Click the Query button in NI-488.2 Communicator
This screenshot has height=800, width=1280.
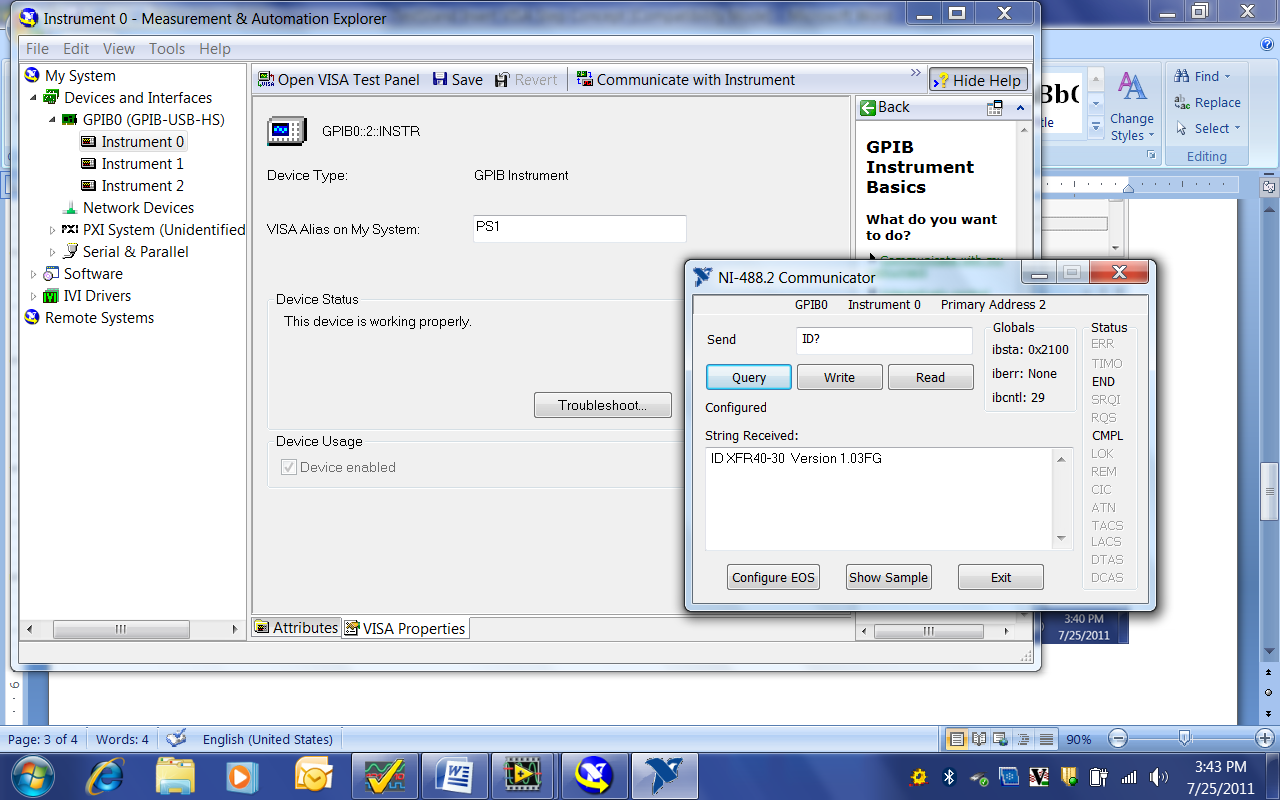coord(749,377)
